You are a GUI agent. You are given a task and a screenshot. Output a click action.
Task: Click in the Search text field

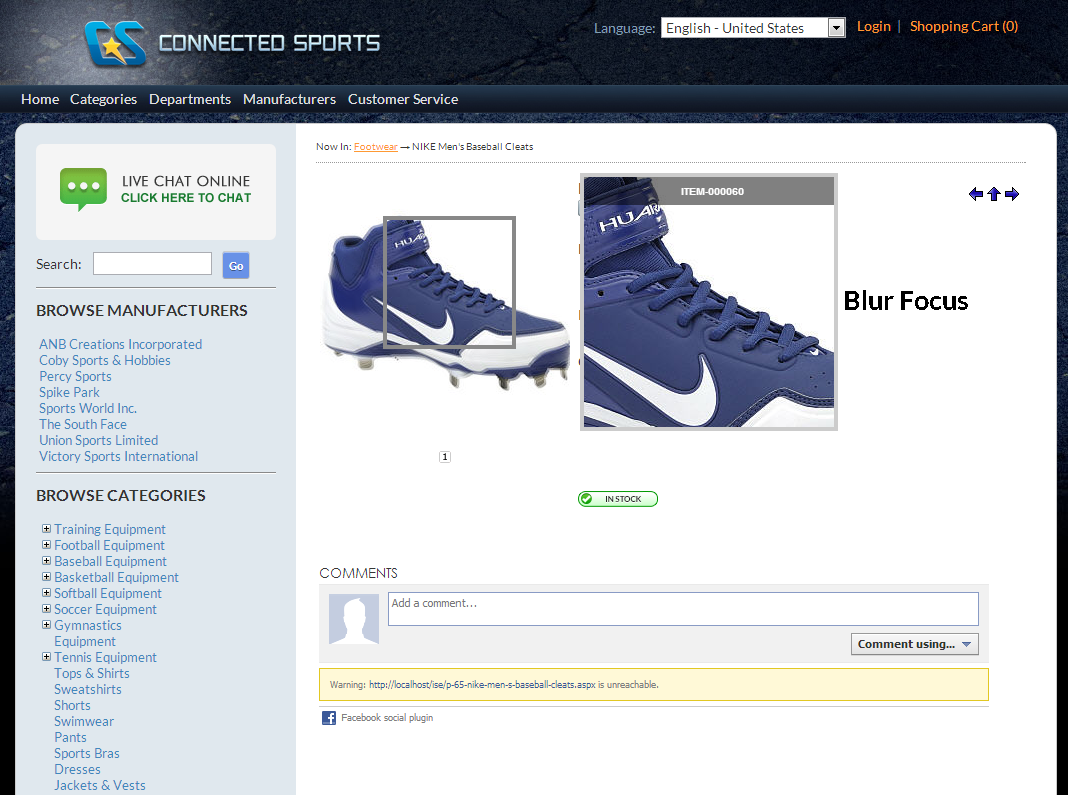pyautogui.click(x=153, y=264)
